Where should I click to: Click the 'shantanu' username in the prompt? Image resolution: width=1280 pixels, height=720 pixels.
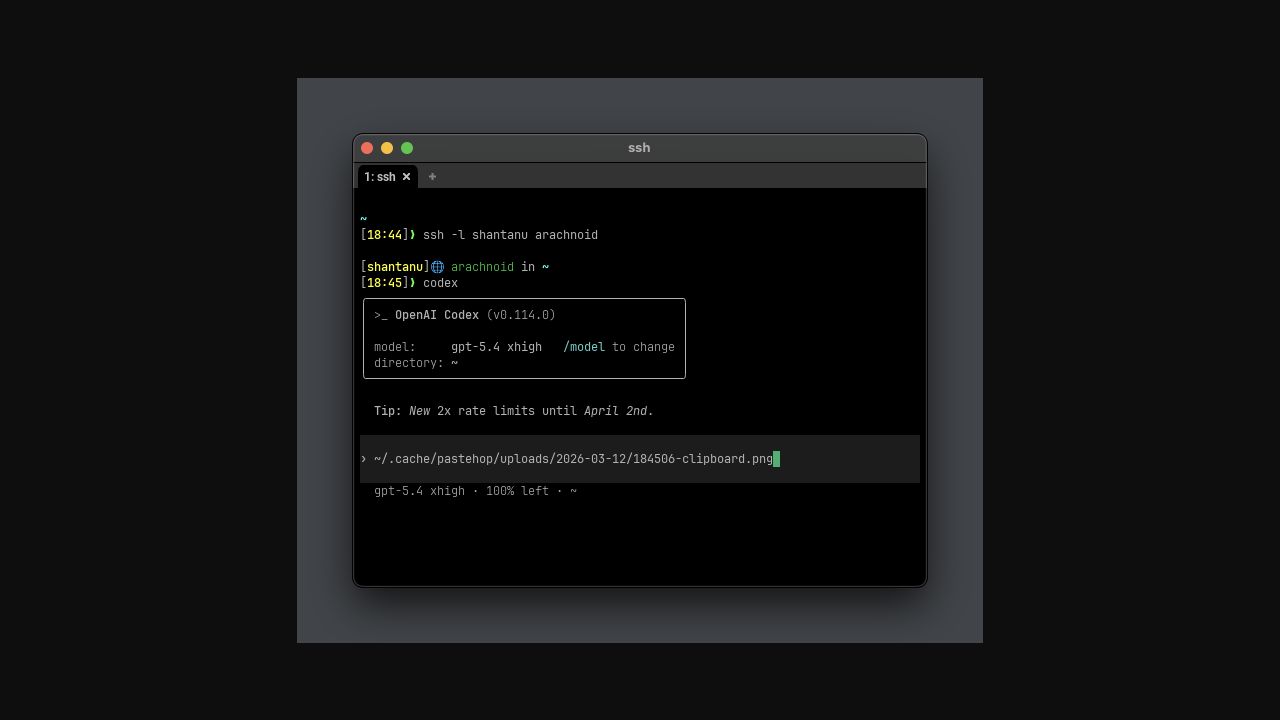pyautogui.click(x=395, y=267)
